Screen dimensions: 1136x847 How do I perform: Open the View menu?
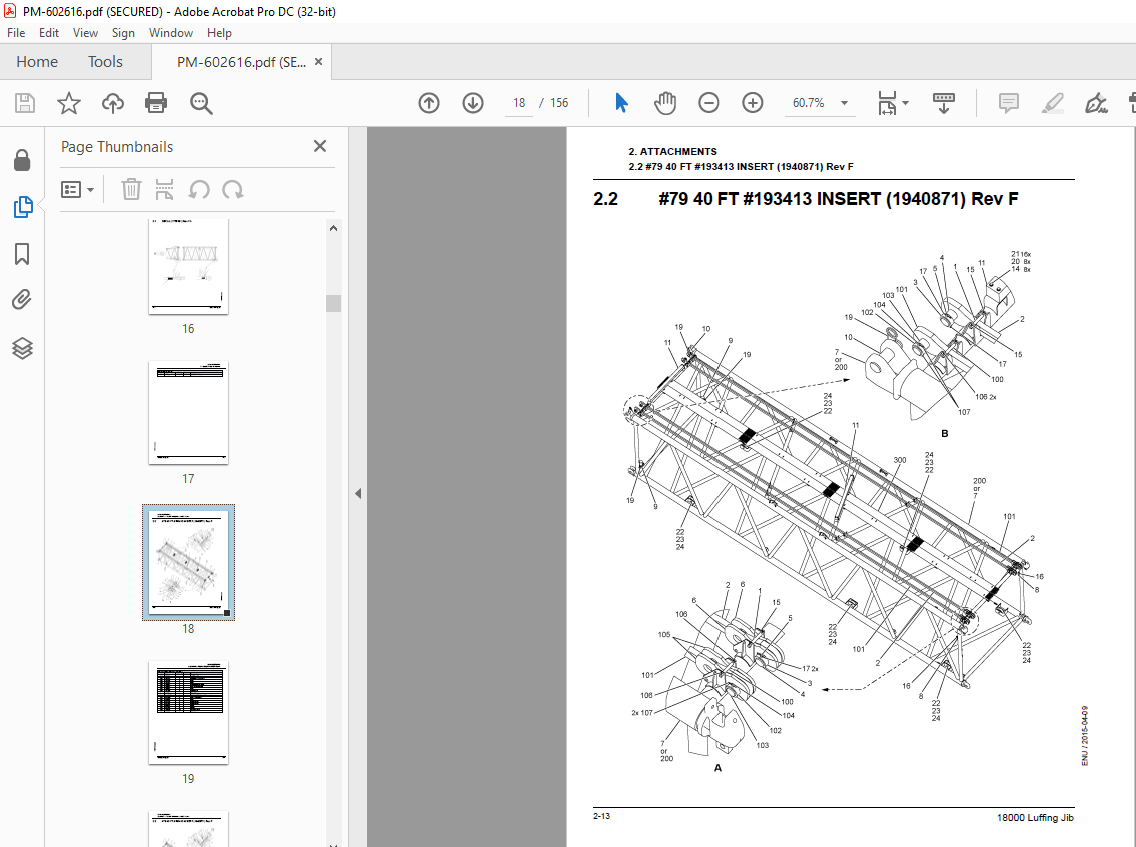click(x=85, y=33)
